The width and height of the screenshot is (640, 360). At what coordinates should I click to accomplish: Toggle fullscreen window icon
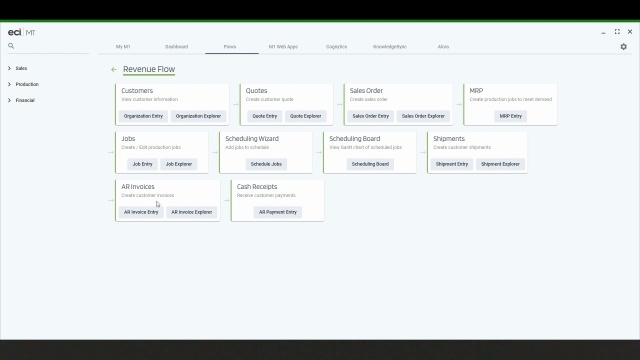coord(617,31)
